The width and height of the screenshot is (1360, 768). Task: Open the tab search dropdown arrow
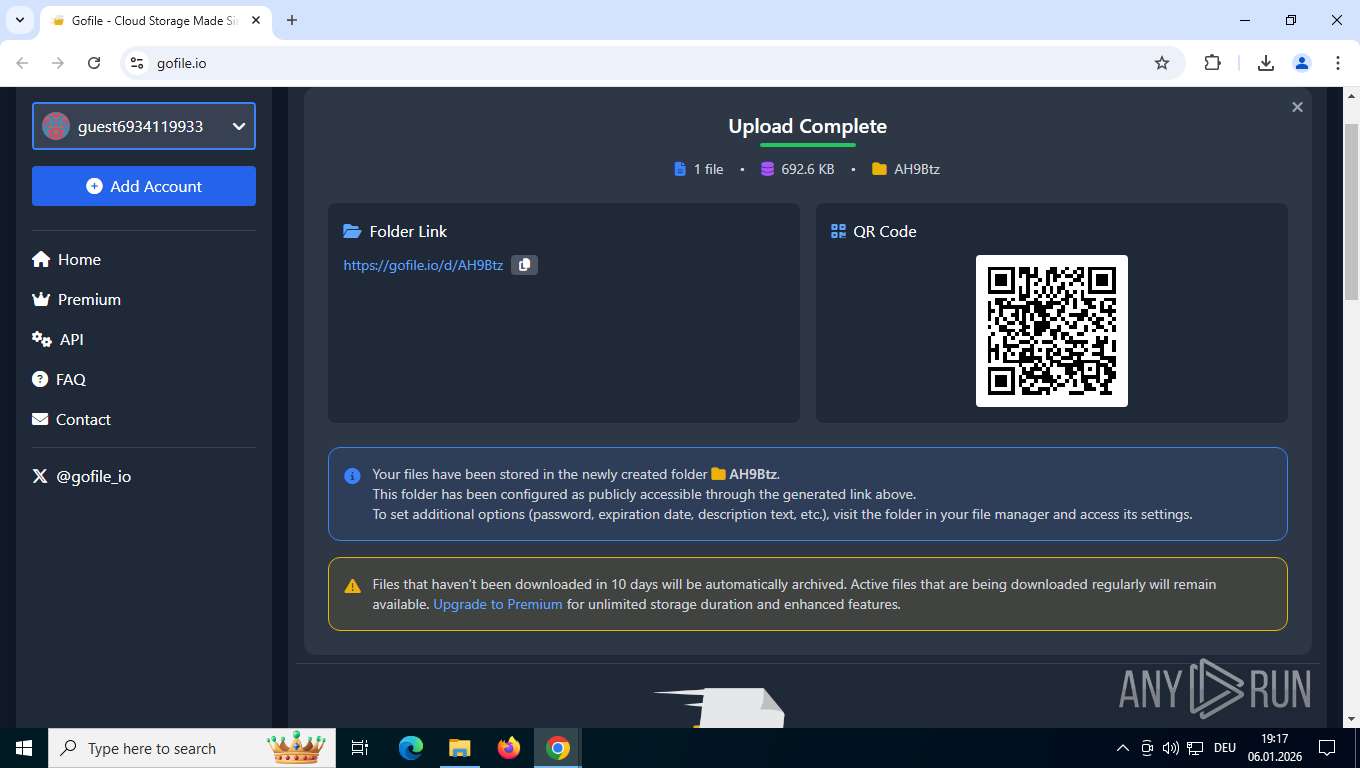pyautogui.click(x=19, y=20)
